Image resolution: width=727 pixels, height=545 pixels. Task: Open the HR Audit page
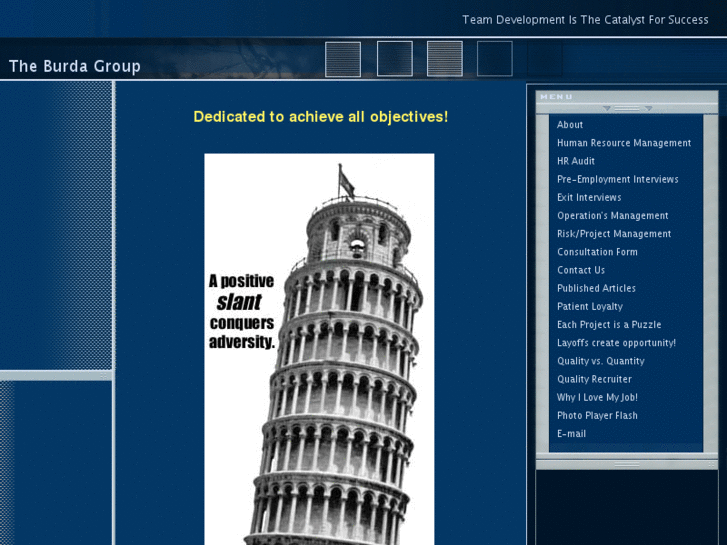pyautogui.click(x=575, y=161)
